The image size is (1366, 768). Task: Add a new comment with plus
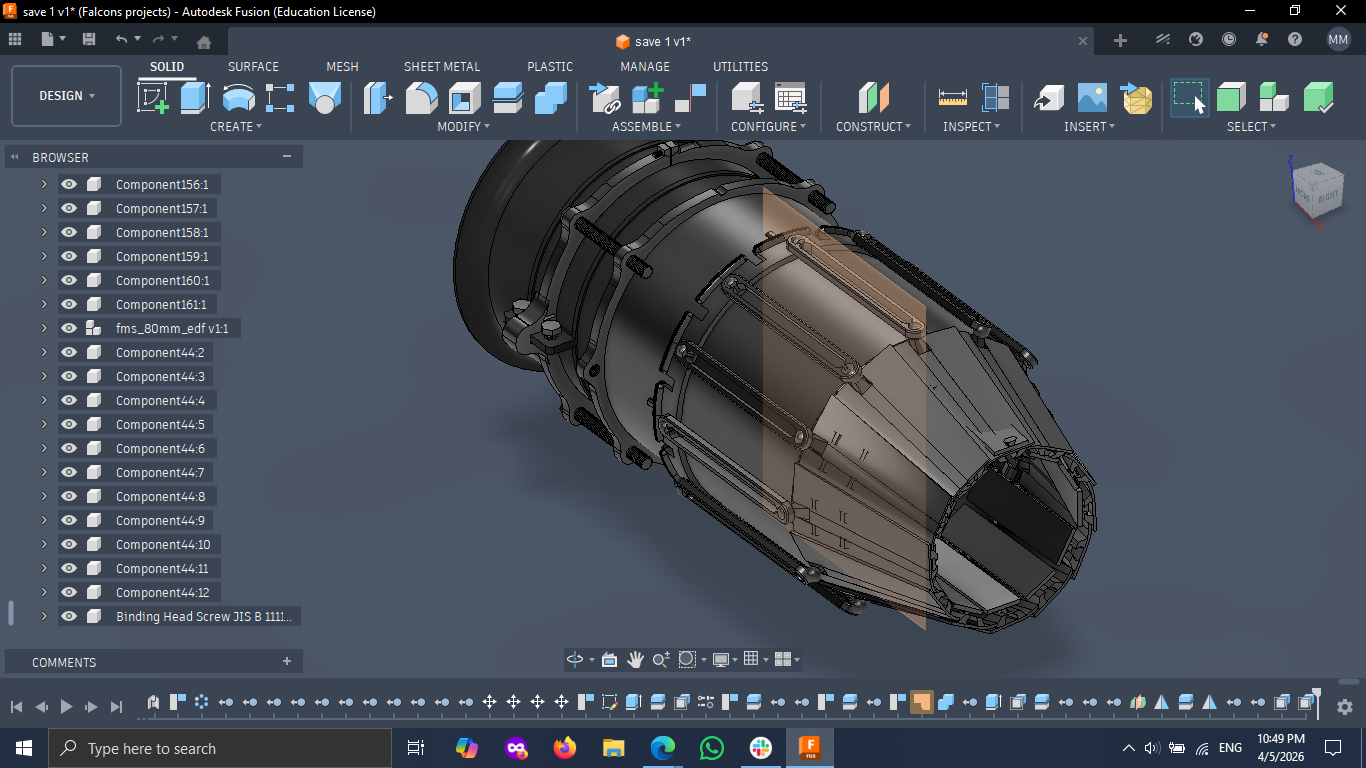[x=287, y=661]
